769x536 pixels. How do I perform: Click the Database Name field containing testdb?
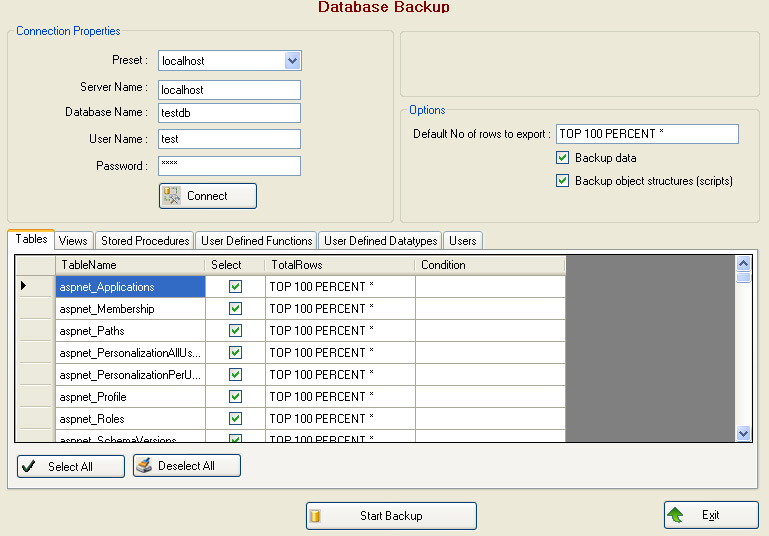tap(229, 113)
